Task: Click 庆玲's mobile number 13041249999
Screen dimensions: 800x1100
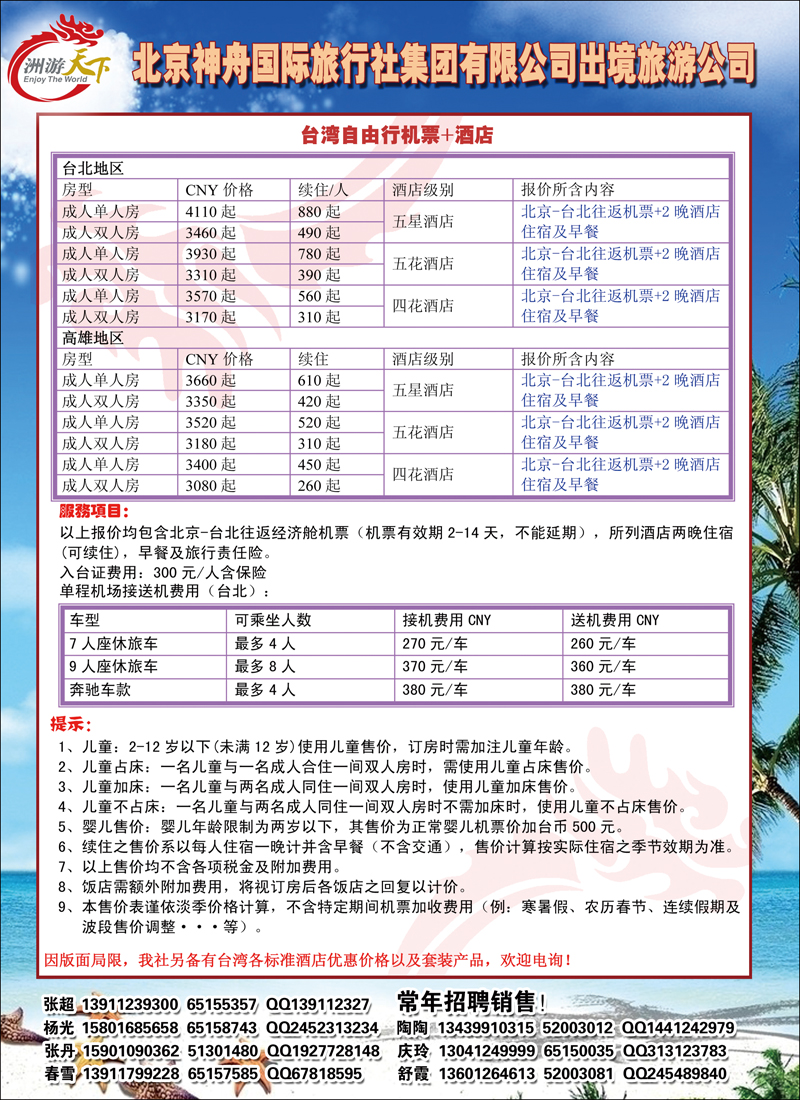Action: (x=486, y=1052)
